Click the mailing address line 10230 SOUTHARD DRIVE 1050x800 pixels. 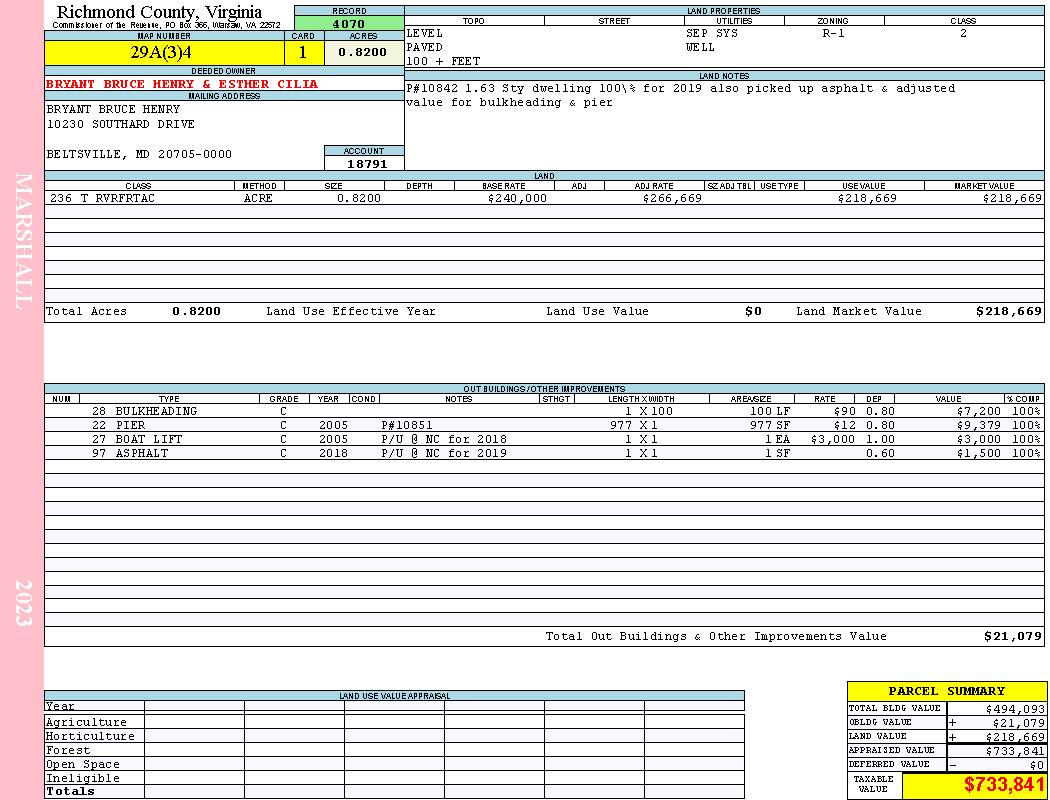point(121,125)
